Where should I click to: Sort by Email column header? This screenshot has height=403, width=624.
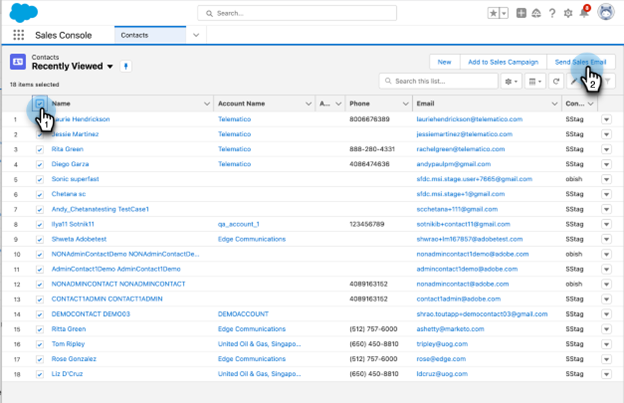[x=425, y=103]
